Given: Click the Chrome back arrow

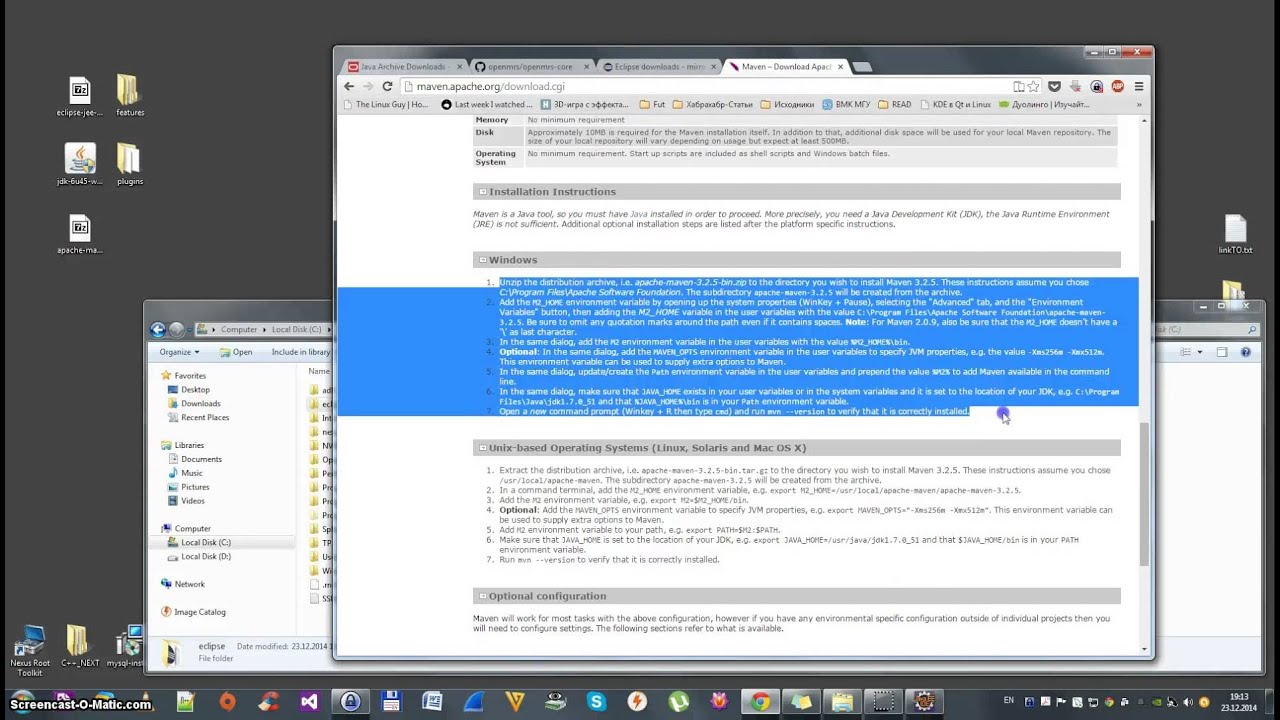Looking at the screenshot, I should coord(349,86).
